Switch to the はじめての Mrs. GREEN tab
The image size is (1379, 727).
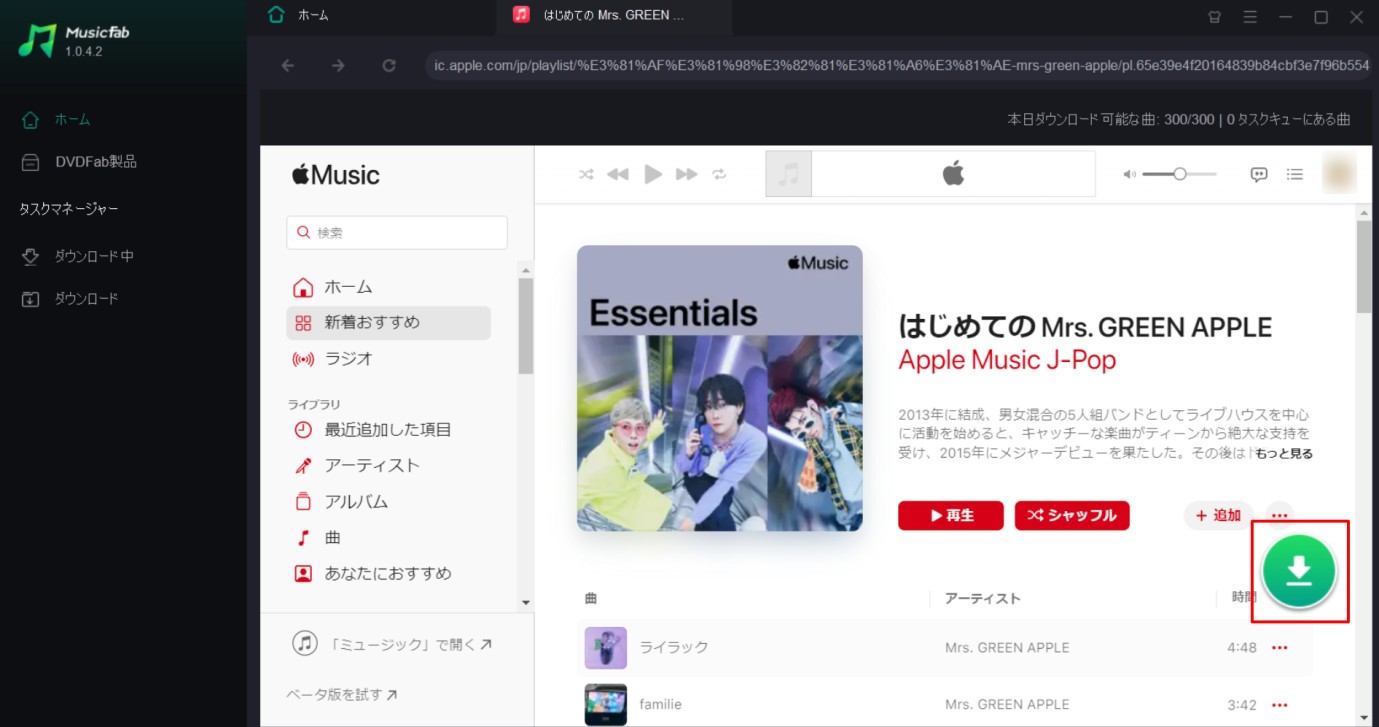pos(614,15)
